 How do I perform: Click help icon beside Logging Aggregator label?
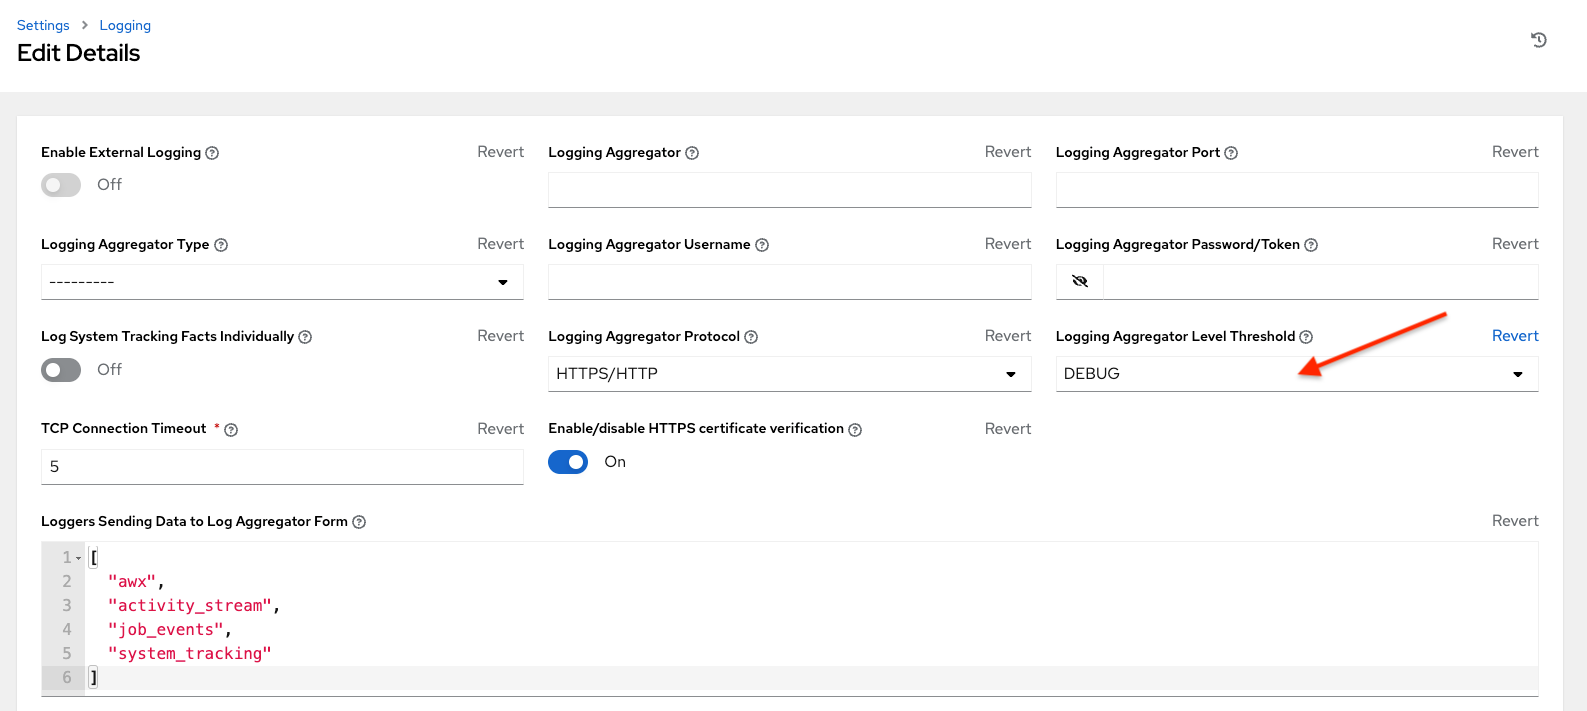click(x=692, y=153)
